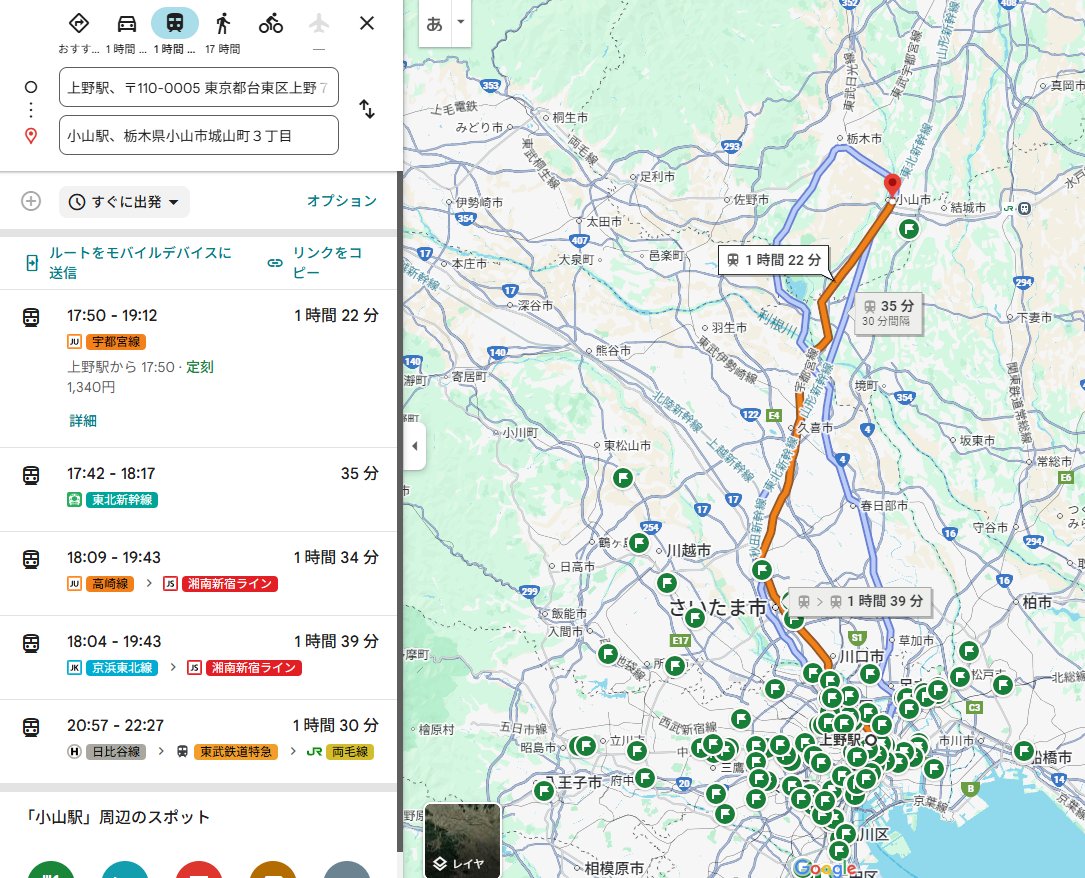The height and width of the screenshot is (878, 1085).
Task: Click the red destination pin at 小山市
Action: tap(893, 185)
